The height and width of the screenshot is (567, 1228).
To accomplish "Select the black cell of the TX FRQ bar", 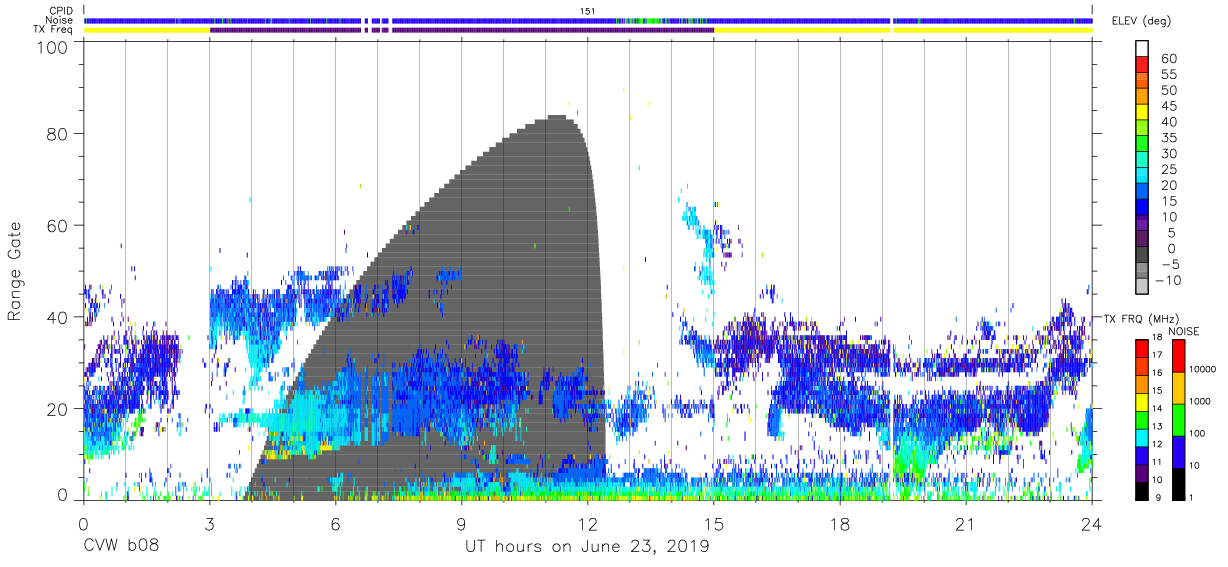I will (x=1141, y=489).
